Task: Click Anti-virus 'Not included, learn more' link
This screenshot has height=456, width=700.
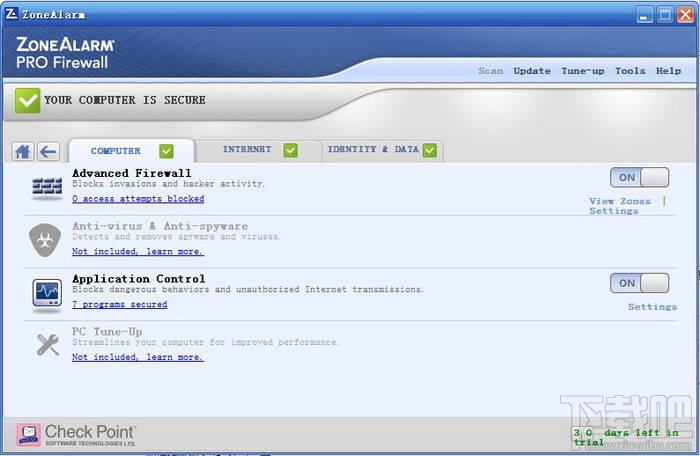Action: [x=138, y=251]
